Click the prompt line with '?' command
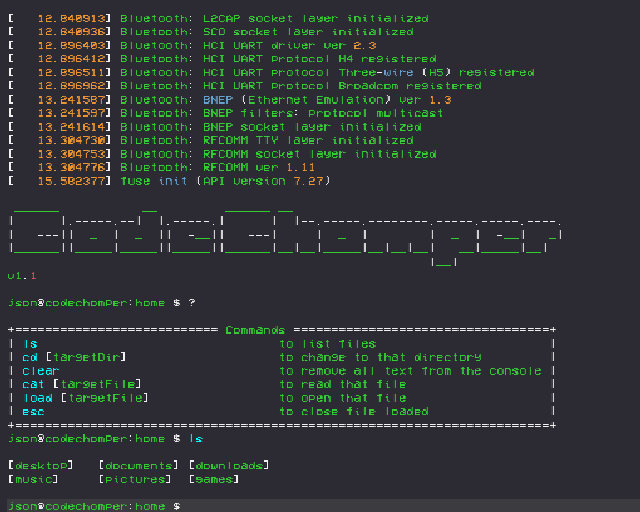This screenshot has width=640, height=512. (102, 303)
